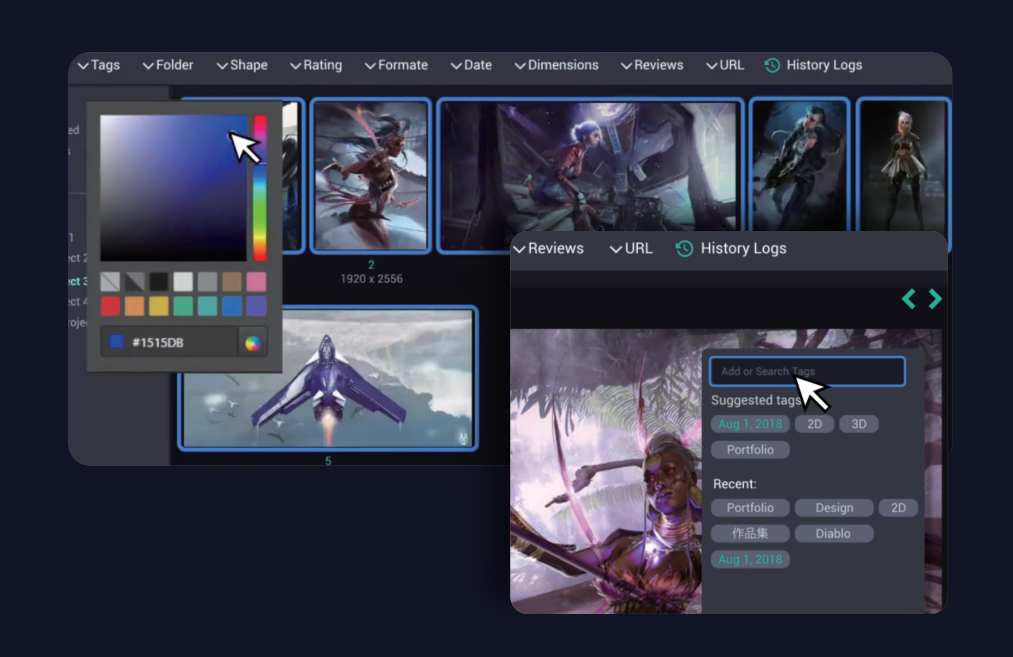Click the #1515DB hex color field
The image size is (1013, 657).
tap(169, 343)
